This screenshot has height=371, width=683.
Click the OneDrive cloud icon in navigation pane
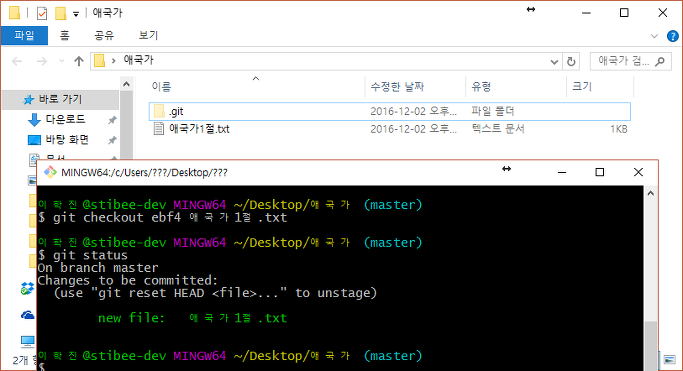click(27, 315)
